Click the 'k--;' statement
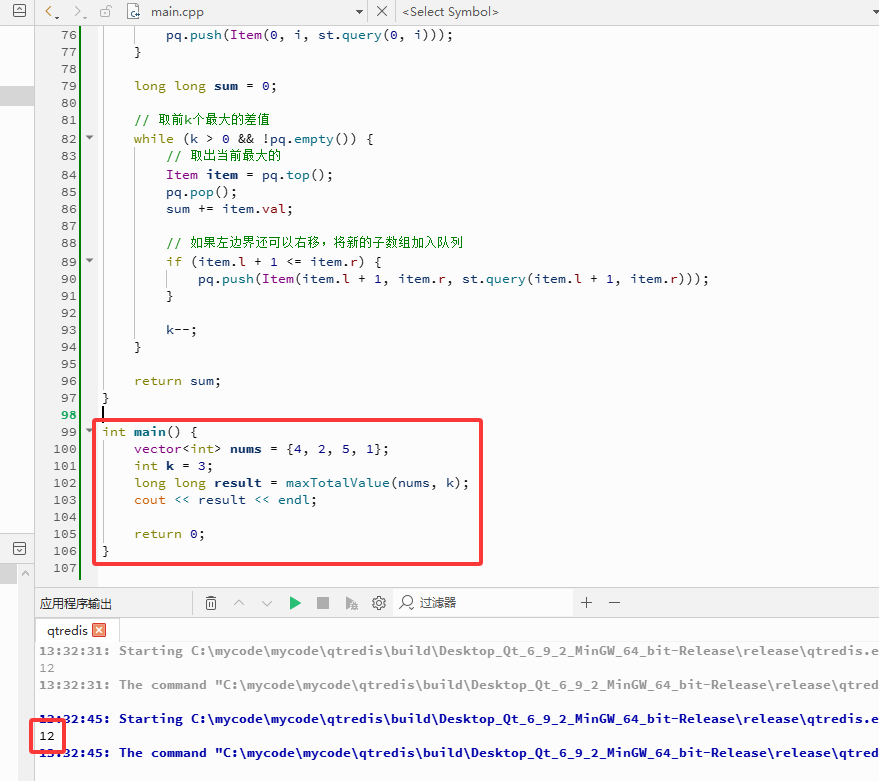This screenshot has width=879, height=781. [x=181, y=330]
